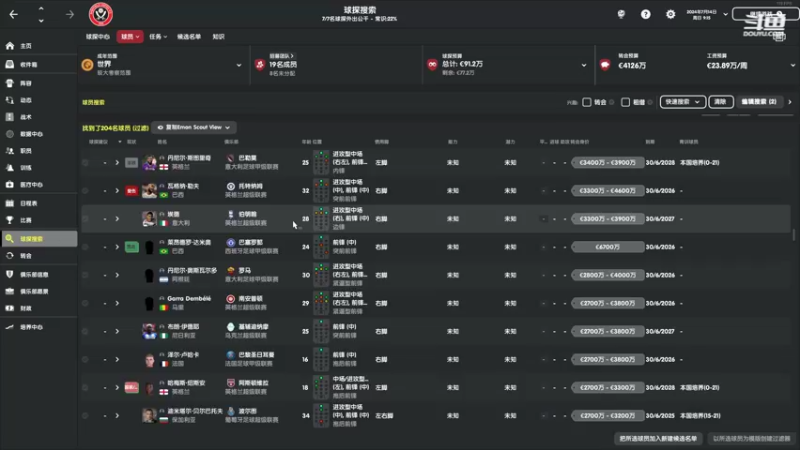Go forward with the right arrow

pyautogui.click(x=69, y=14)
